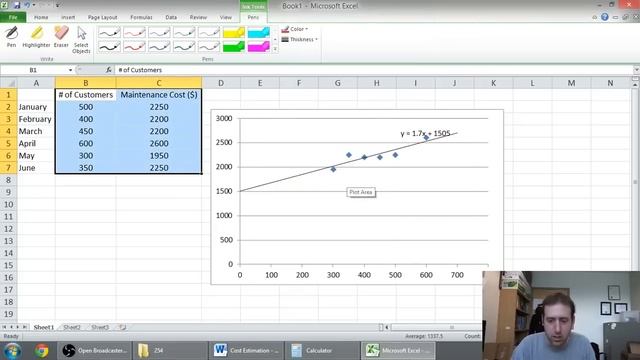The height and width of the screenshot is (360, 640).
Task: Choose the cyan highlighter preset
Action: (x=259, y=32)
